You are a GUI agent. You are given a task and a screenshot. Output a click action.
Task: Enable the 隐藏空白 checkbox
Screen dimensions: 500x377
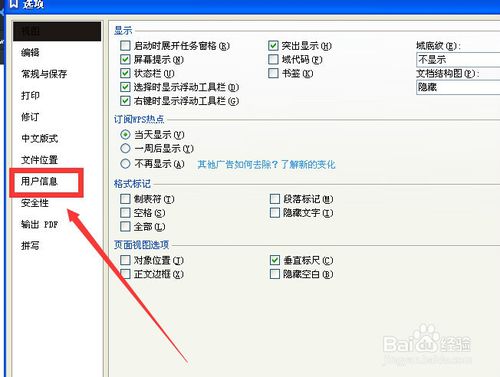[x=275, y=274]
